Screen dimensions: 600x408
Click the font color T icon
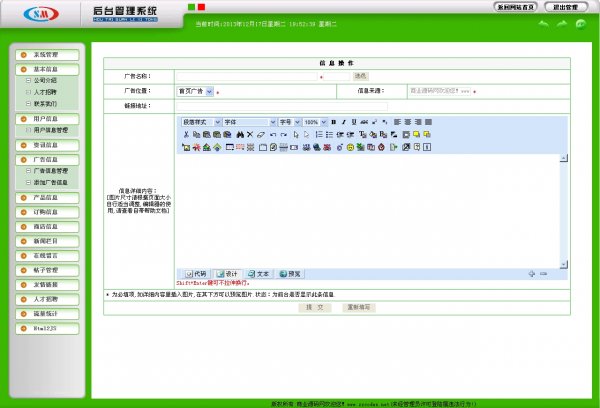coord(362,134)
